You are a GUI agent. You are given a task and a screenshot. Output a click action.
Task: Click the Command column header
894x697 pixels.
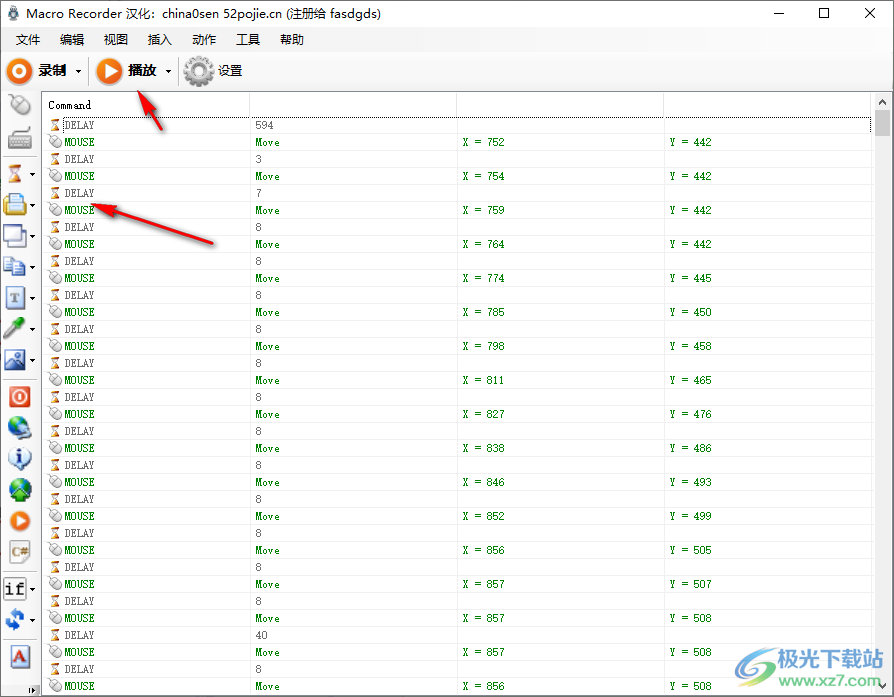(x=146, y=105)
